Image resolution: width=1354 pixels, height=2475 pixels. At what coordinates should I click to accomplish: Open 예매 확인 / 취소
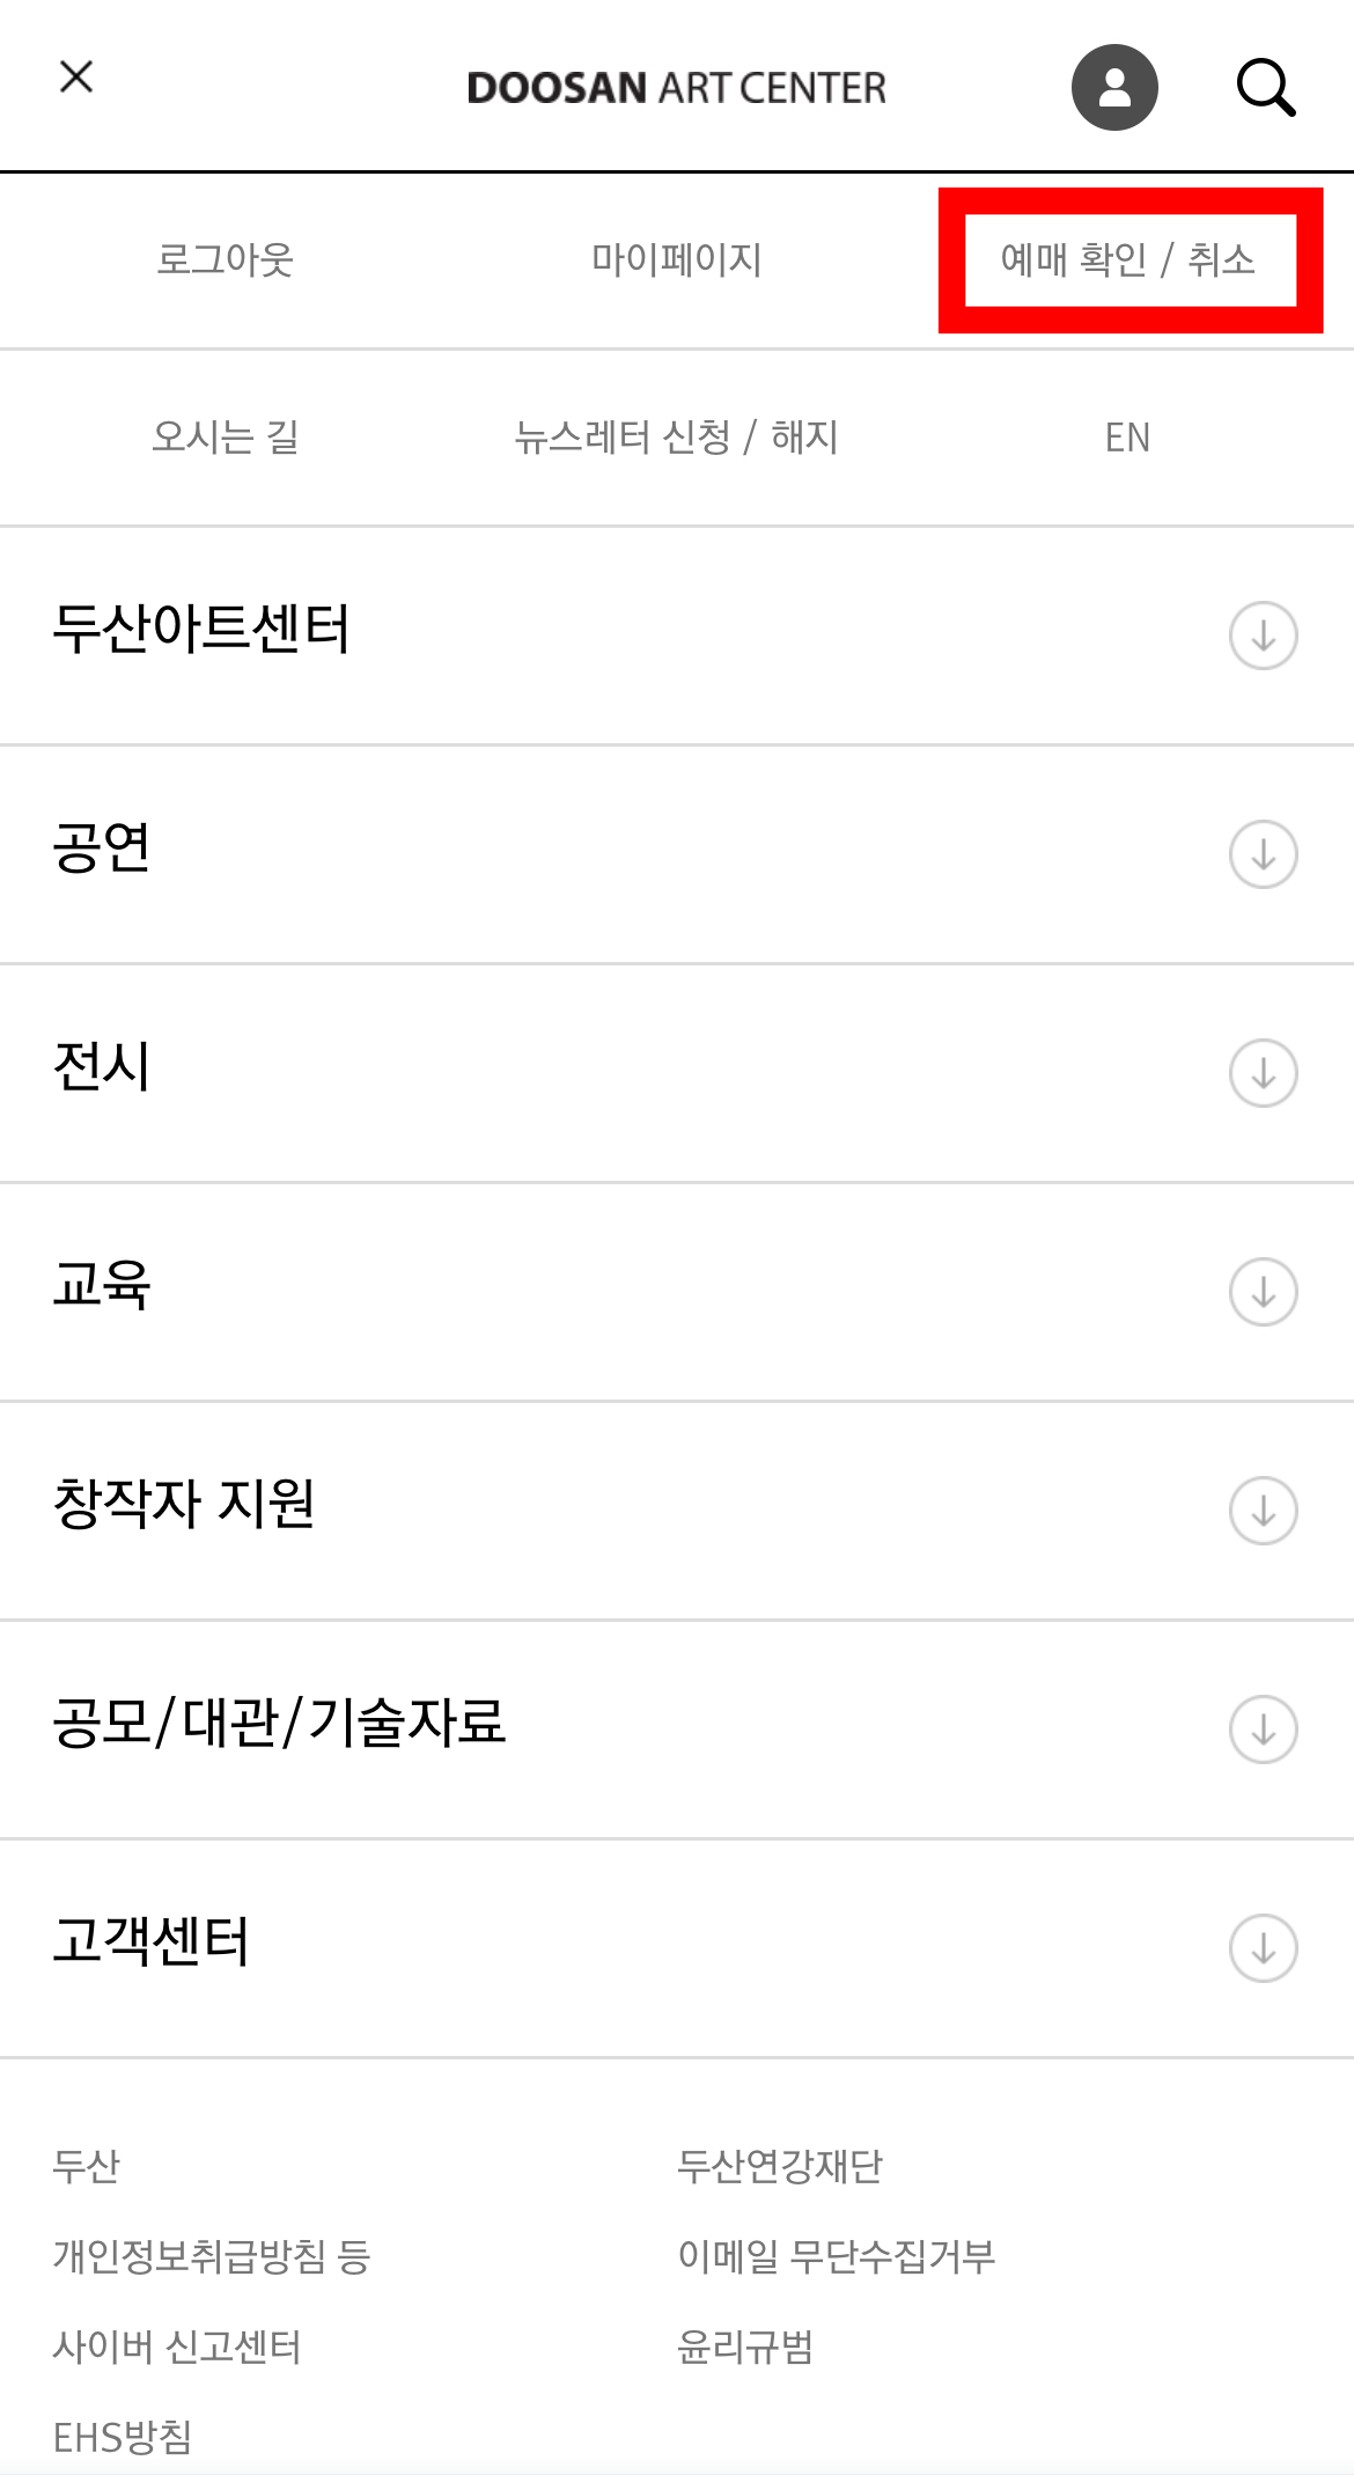click(1128, 260)
